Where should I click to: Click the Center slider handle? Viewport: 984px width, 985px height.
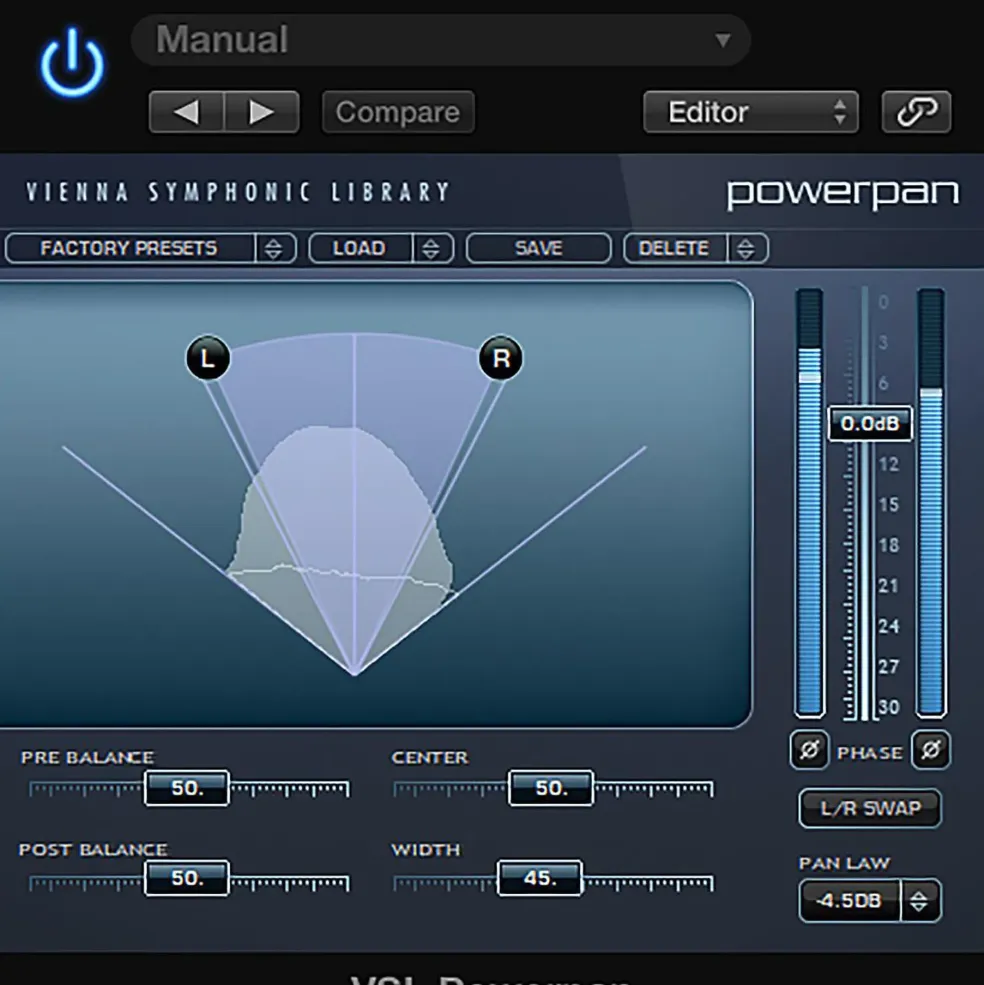coord(551,788)
